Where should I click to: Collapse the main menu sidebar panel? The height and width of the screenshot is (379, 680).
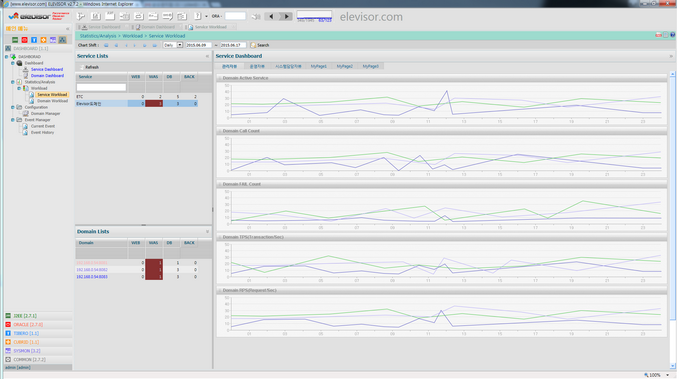pyautogui.click(x=68, y=29)
